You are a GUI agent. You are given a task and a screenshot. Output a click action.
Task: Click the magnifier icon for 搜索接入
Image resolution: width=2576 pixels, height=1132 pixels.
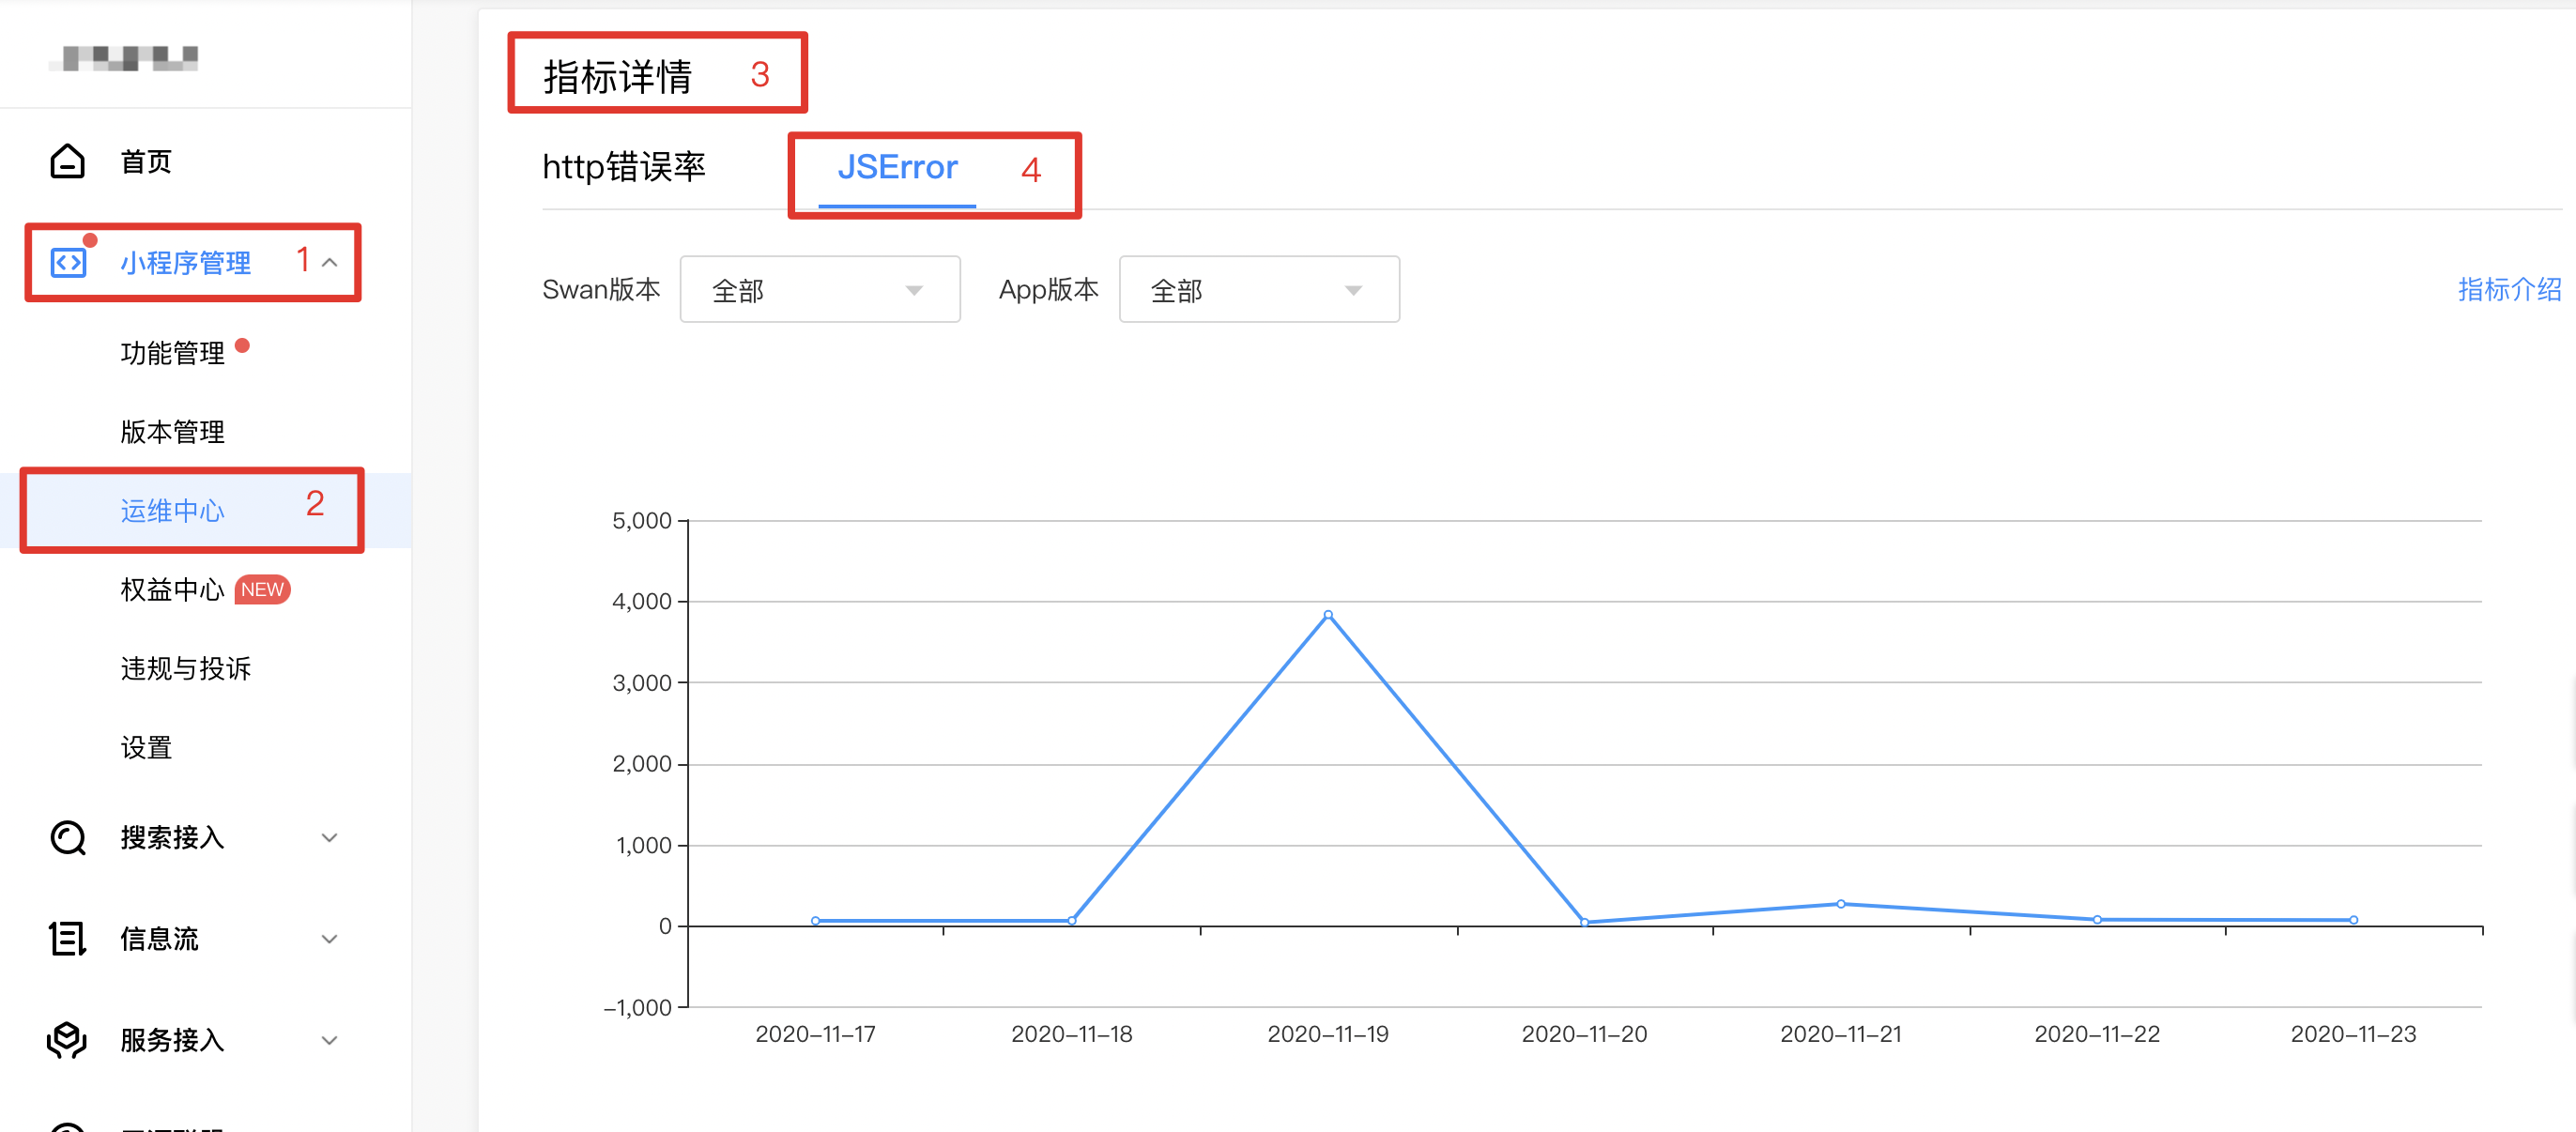point(67,838)
